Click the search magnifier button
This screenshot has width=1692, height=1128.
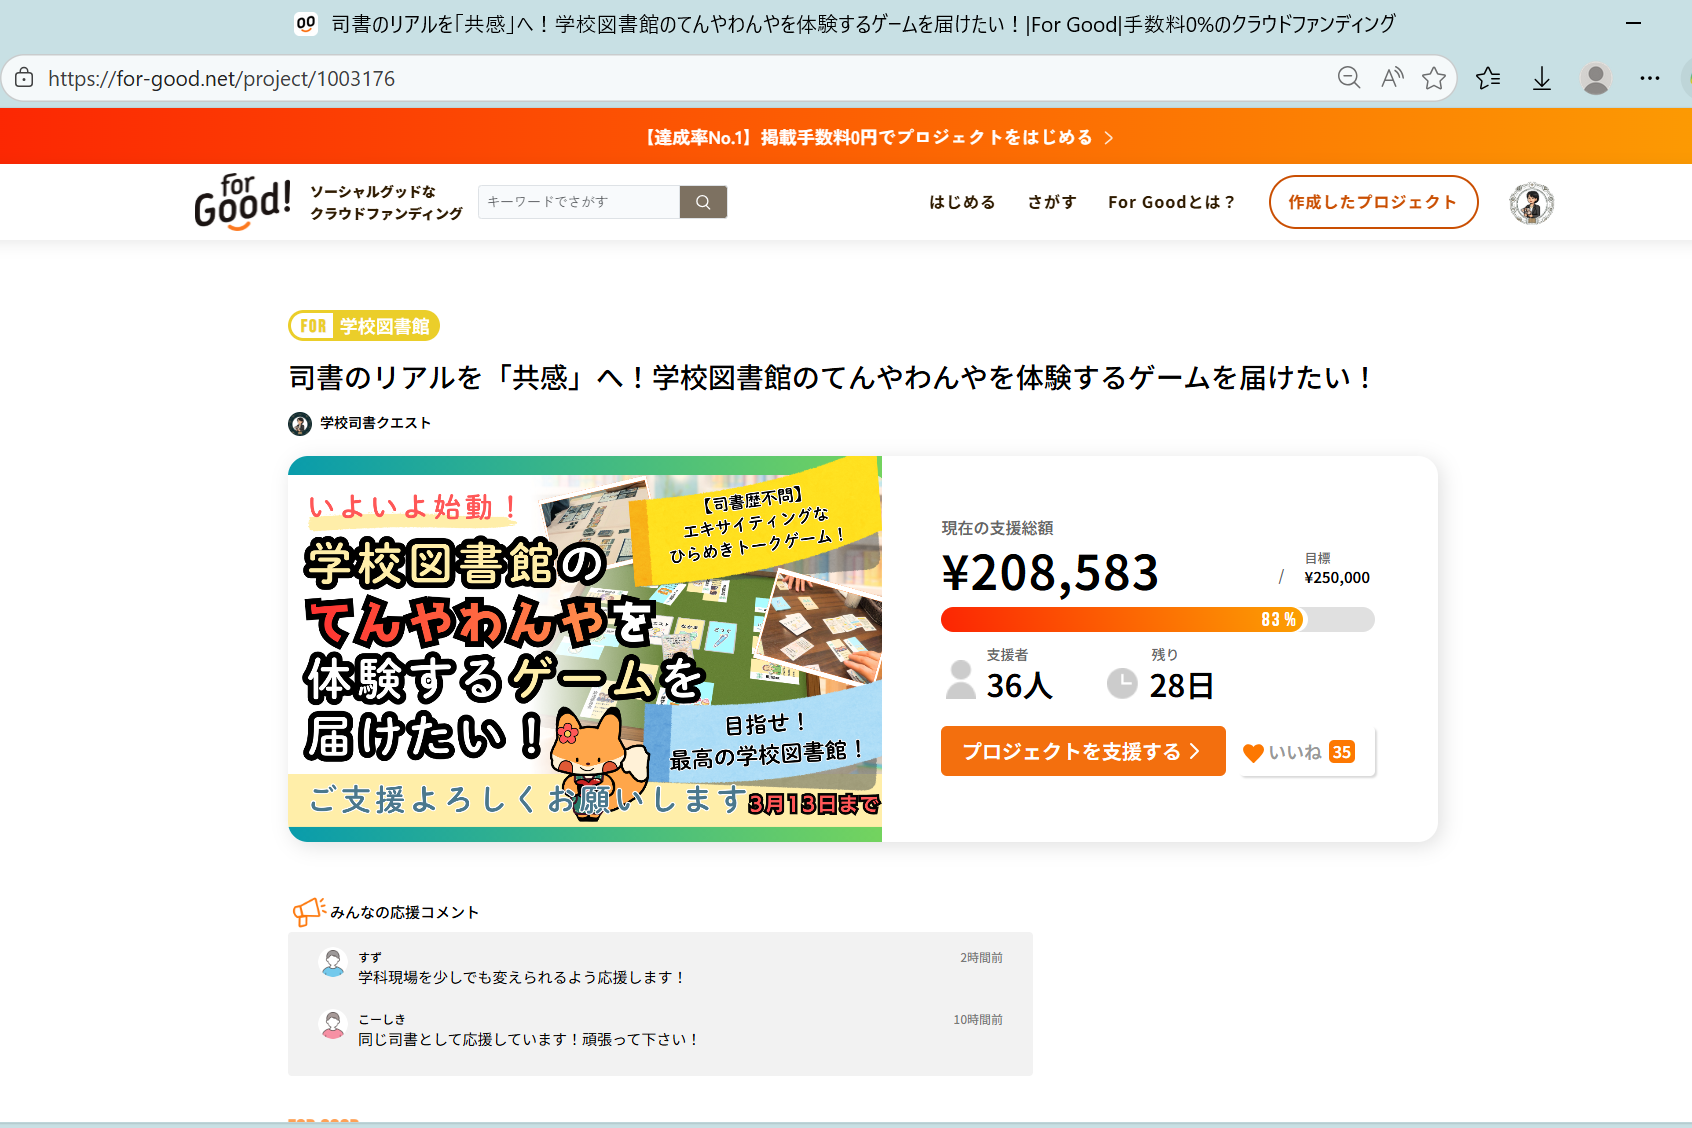coord(703,202)
